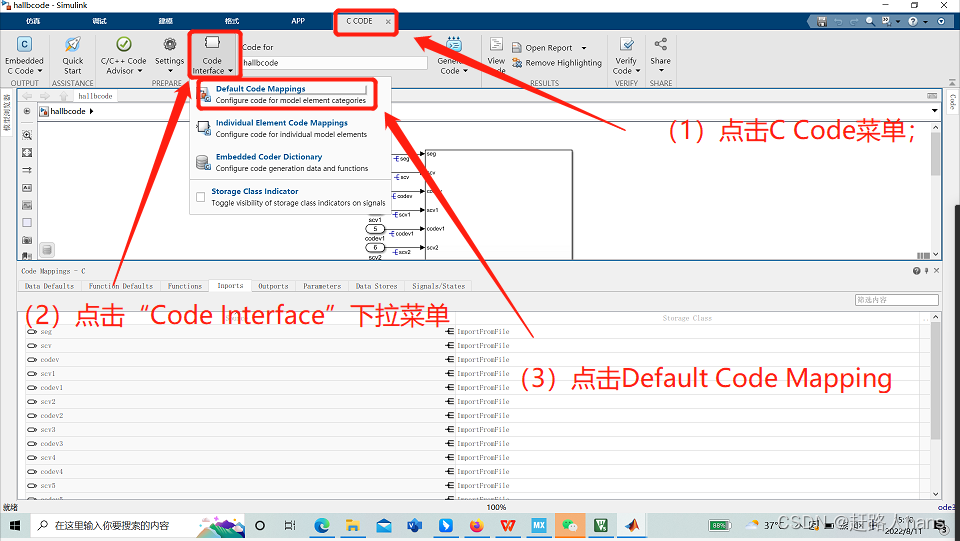Expand the Open Report dropdown arrow
Image resolution: width=960 pixels, height=541 pixels.
583,48
